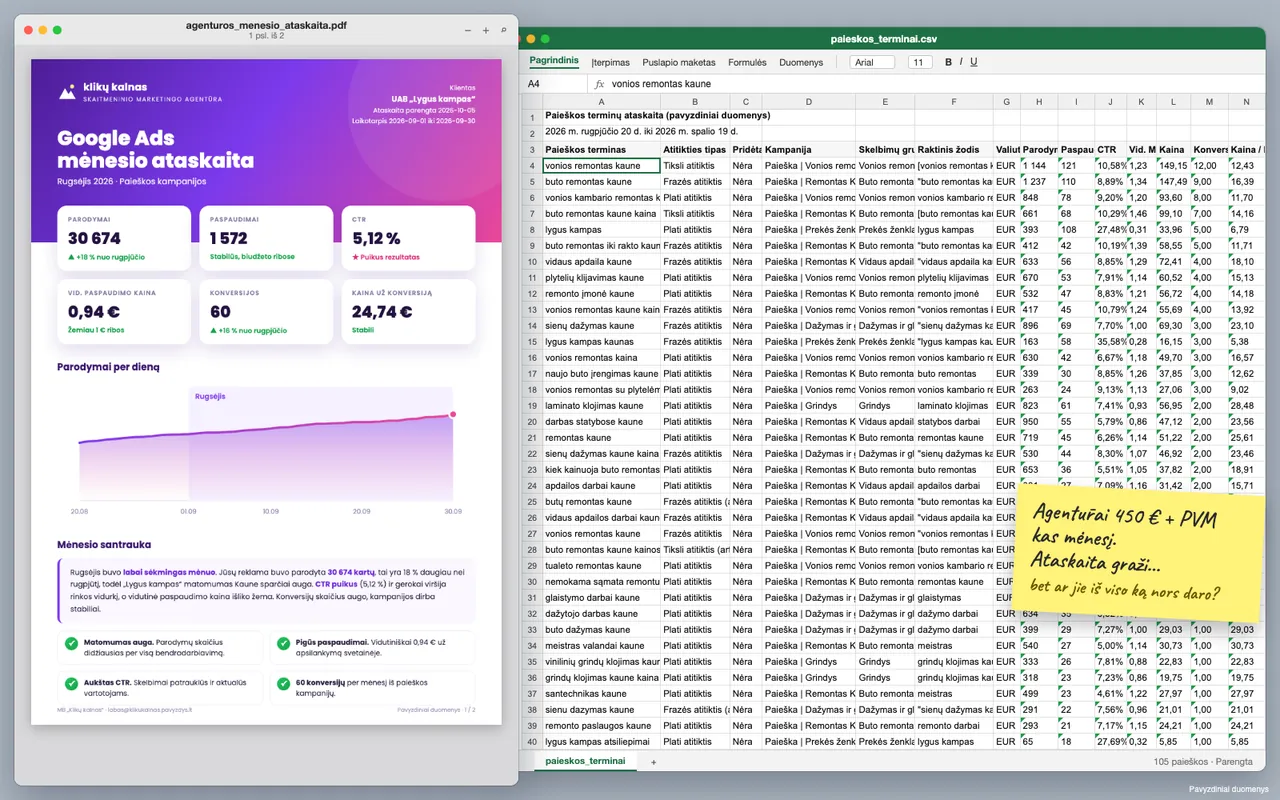Image resolution: width=1280 pixels, height=800 pixels.
Task: Select column B header in spreadsheet
Action: 695,102
